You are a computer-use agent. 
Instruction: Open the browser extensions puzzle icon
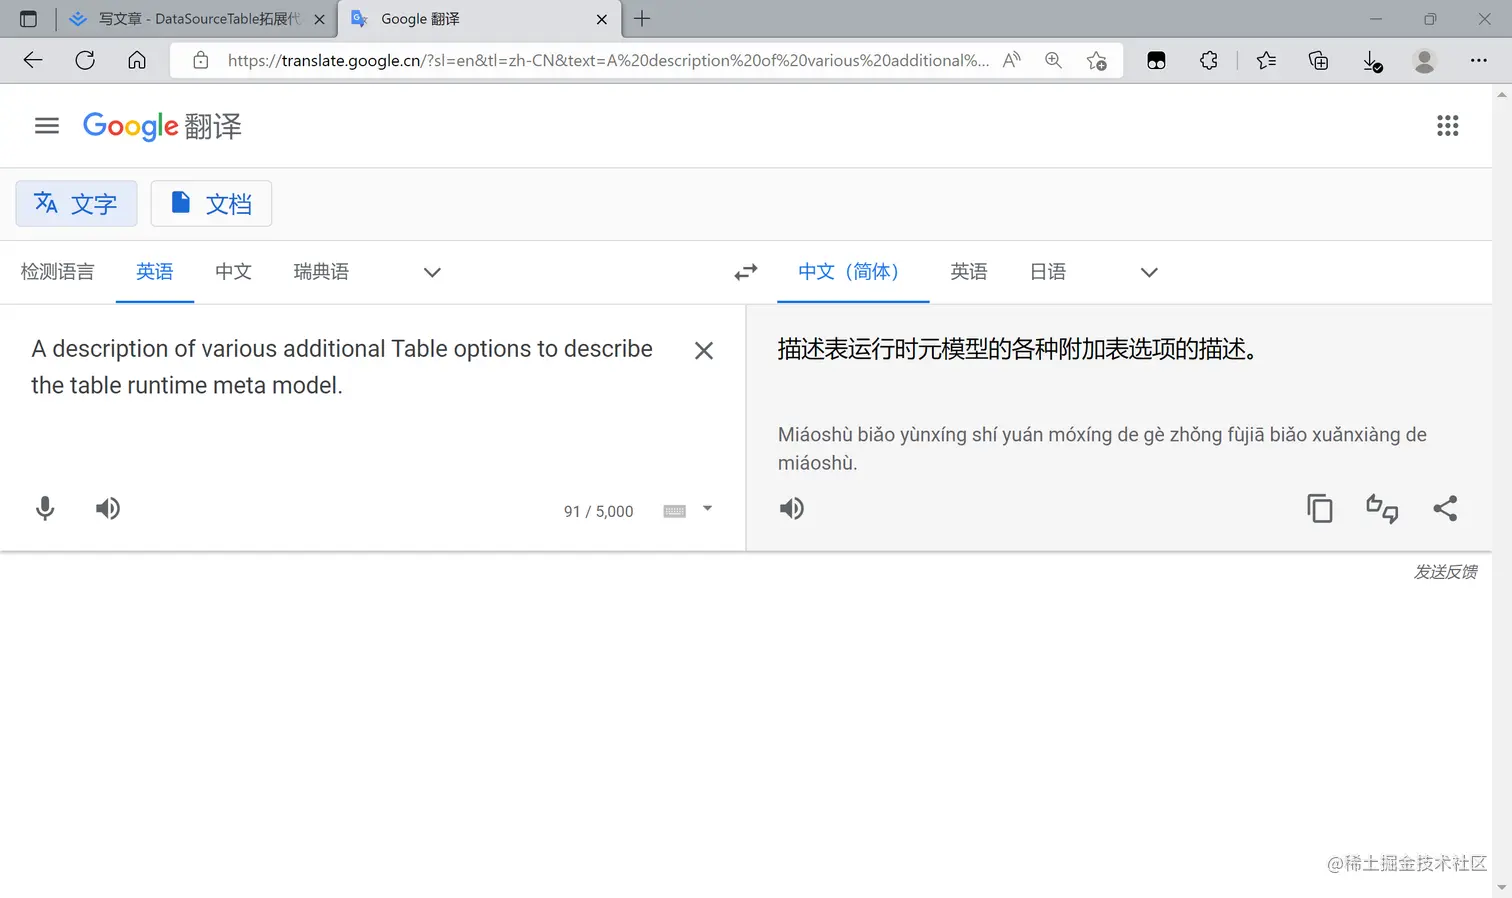(1209, 60)
